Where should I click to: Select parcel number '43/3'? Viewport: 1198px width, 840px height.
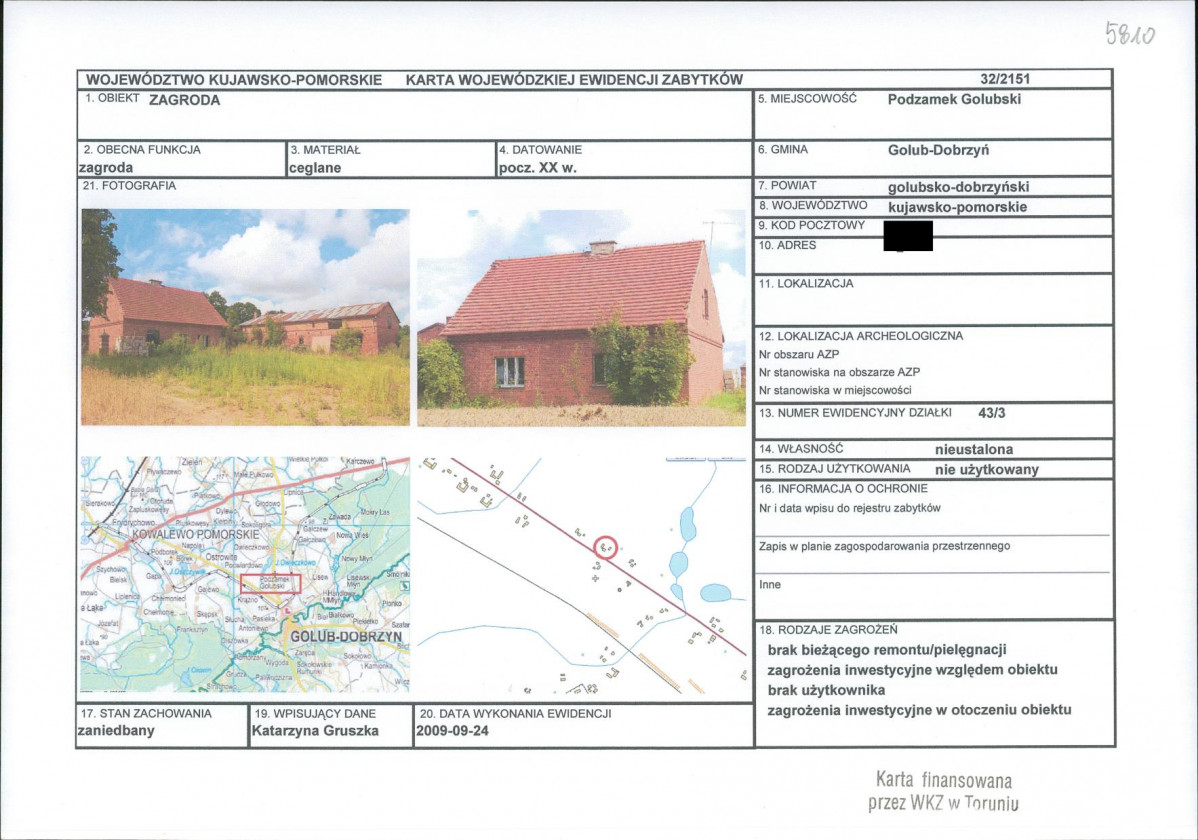(x=992, y=414)
